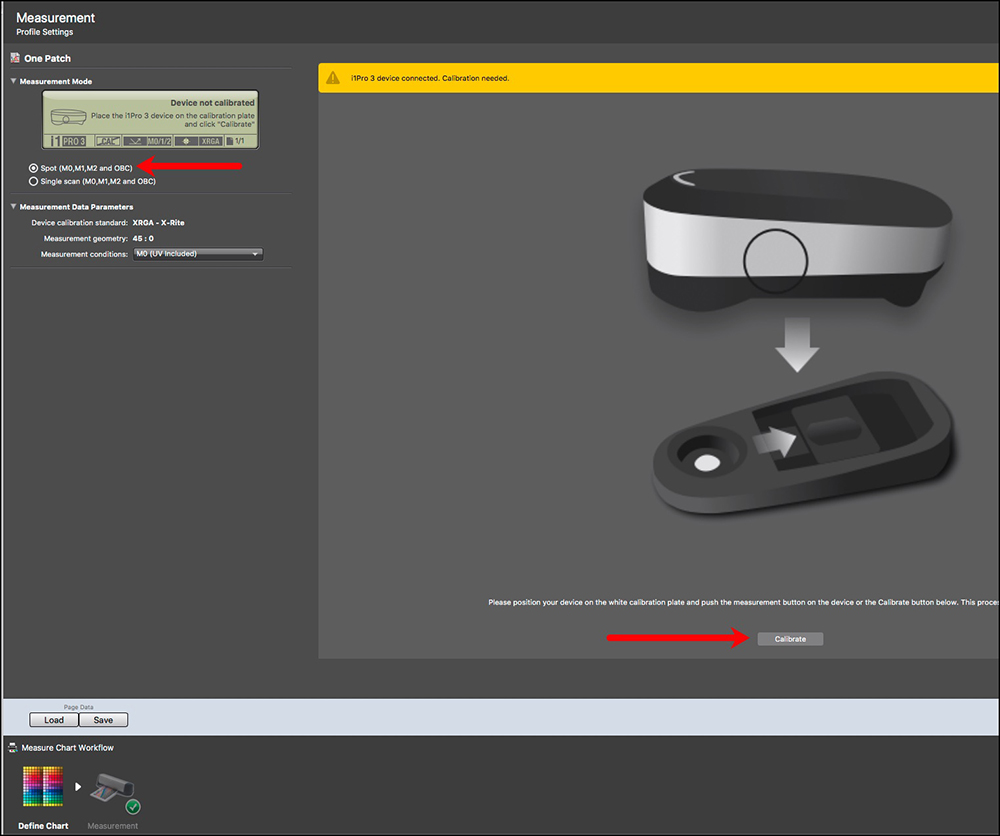Viewport: 1000px width, 836px height.
Task: Click the Load page data button
Action: coord(54,720)
